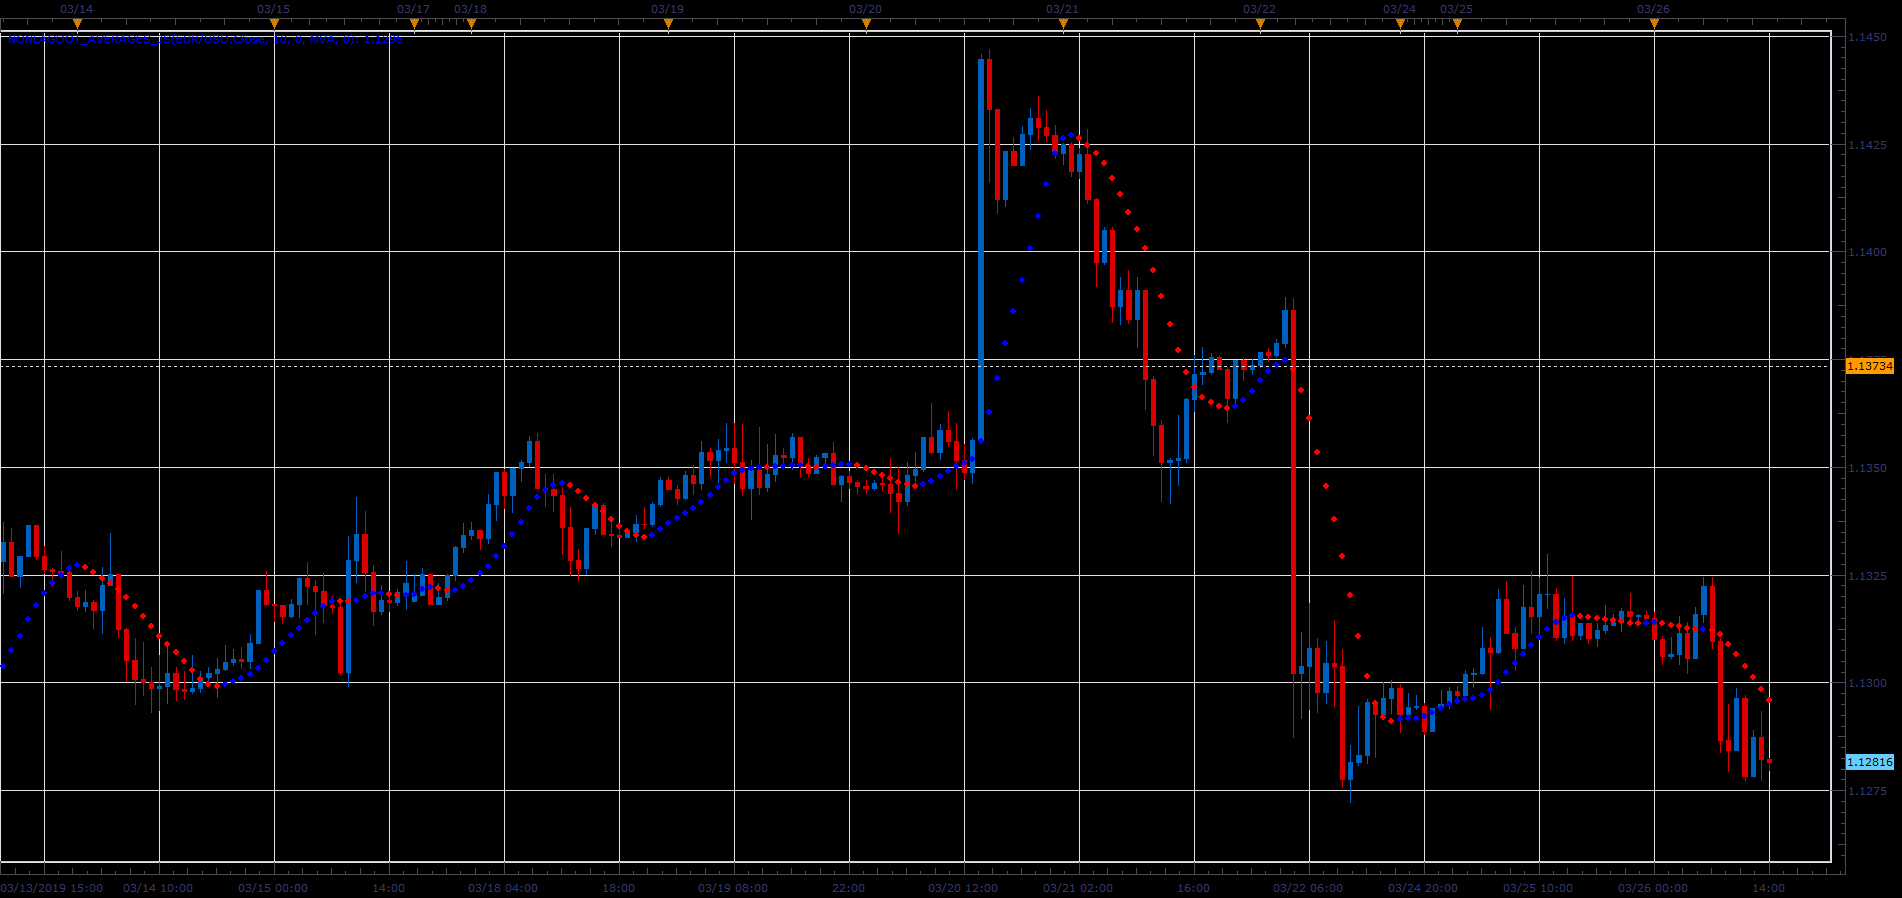Click the 1.1450 price axis label
The image size is (1902, 898).
[1867, 37]
